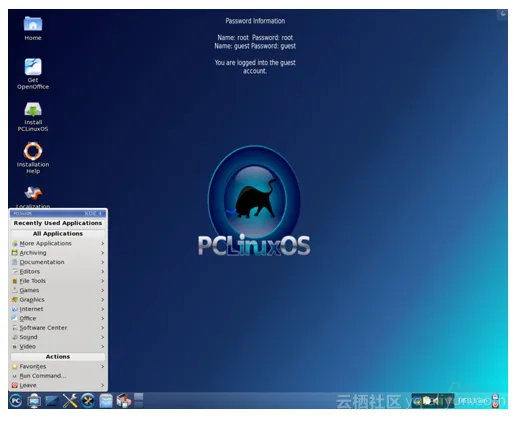
Task: Click the lock/logout icon at taskbar end
Action: coord(495,401)
